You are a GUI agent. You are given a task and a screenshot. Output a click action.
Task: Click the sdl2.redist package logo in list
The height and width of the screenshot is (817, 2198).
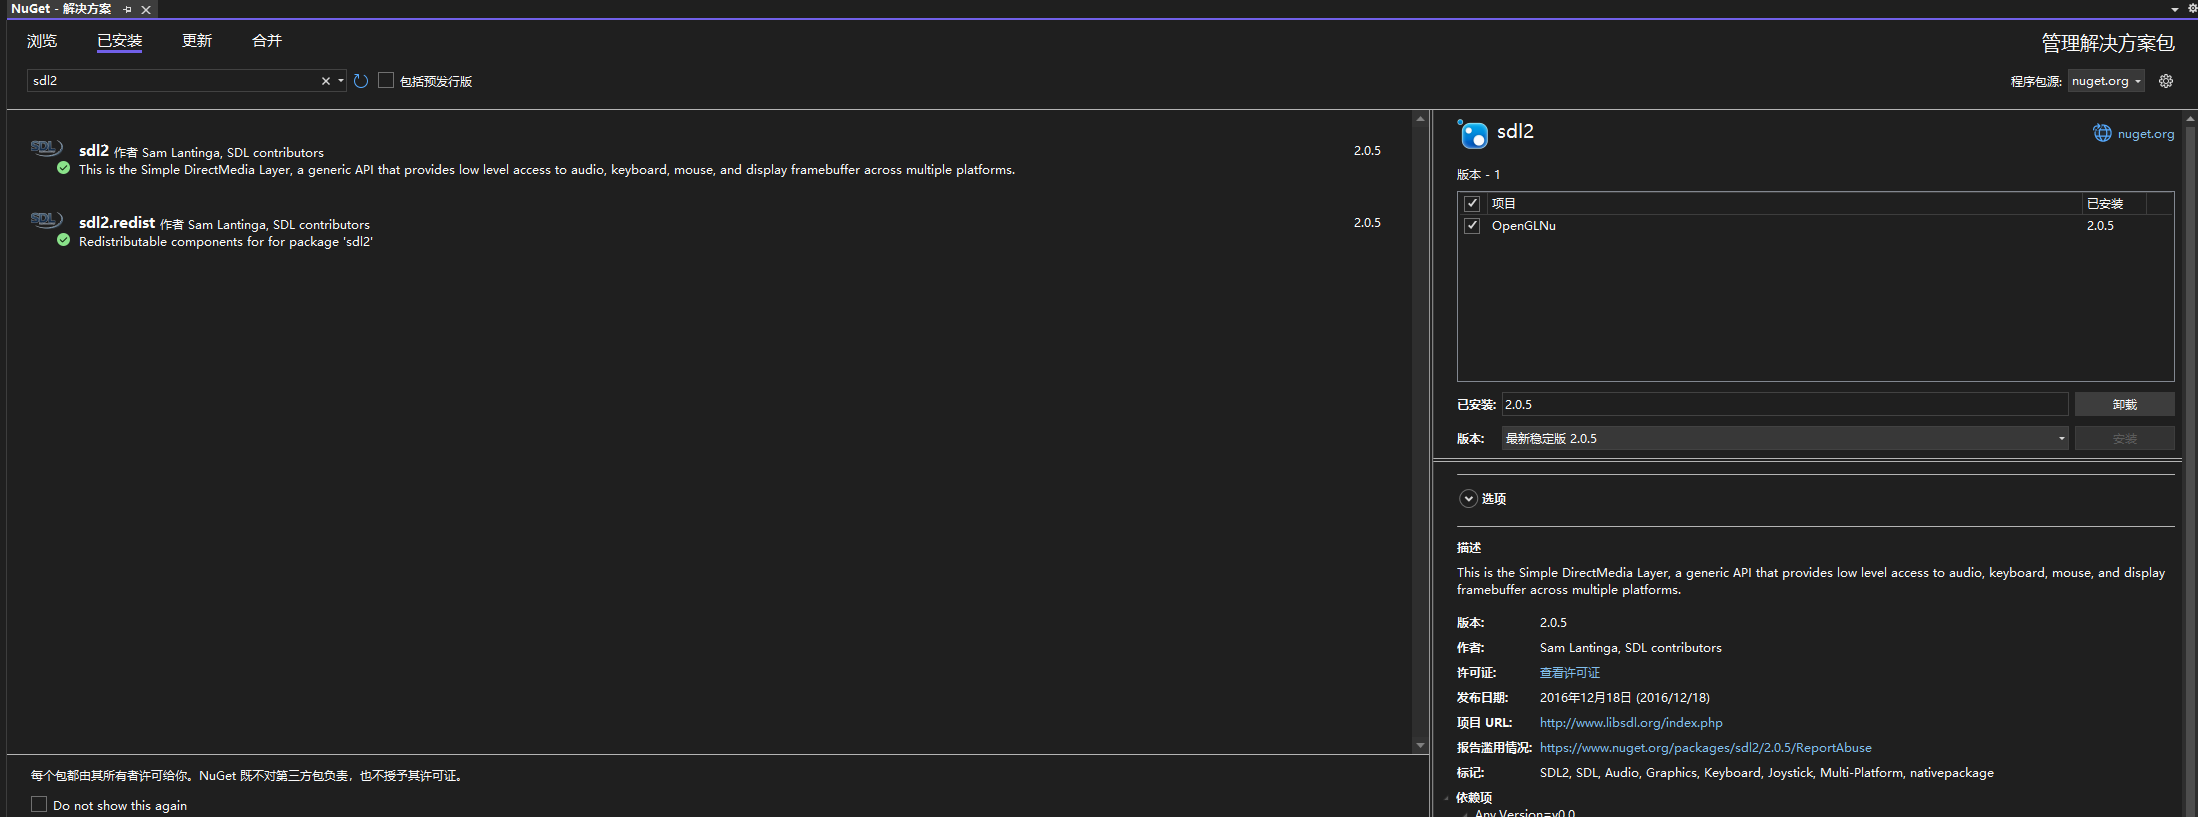coord(46,220)
